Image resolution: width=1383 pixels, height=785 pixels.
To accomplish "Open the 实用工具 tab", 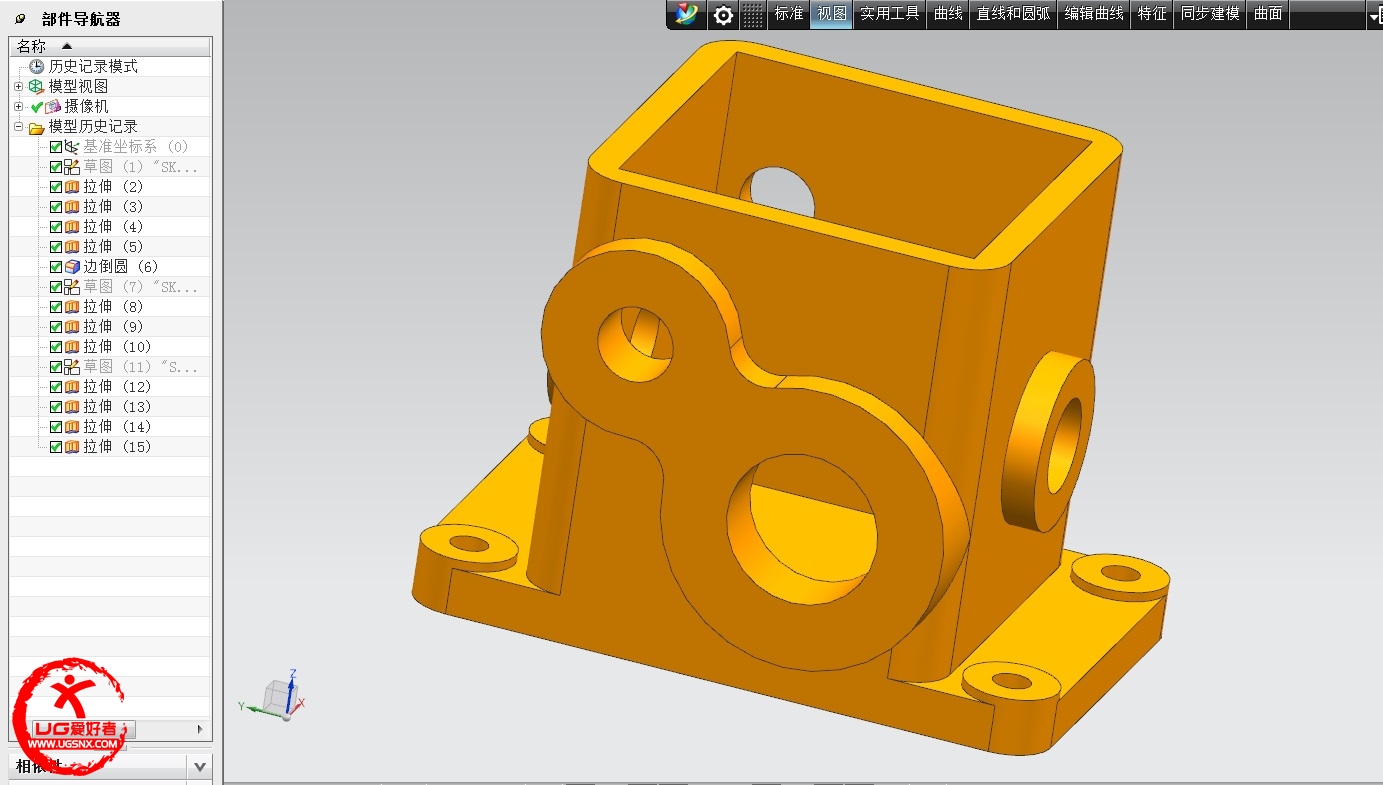I will [890, 14].
